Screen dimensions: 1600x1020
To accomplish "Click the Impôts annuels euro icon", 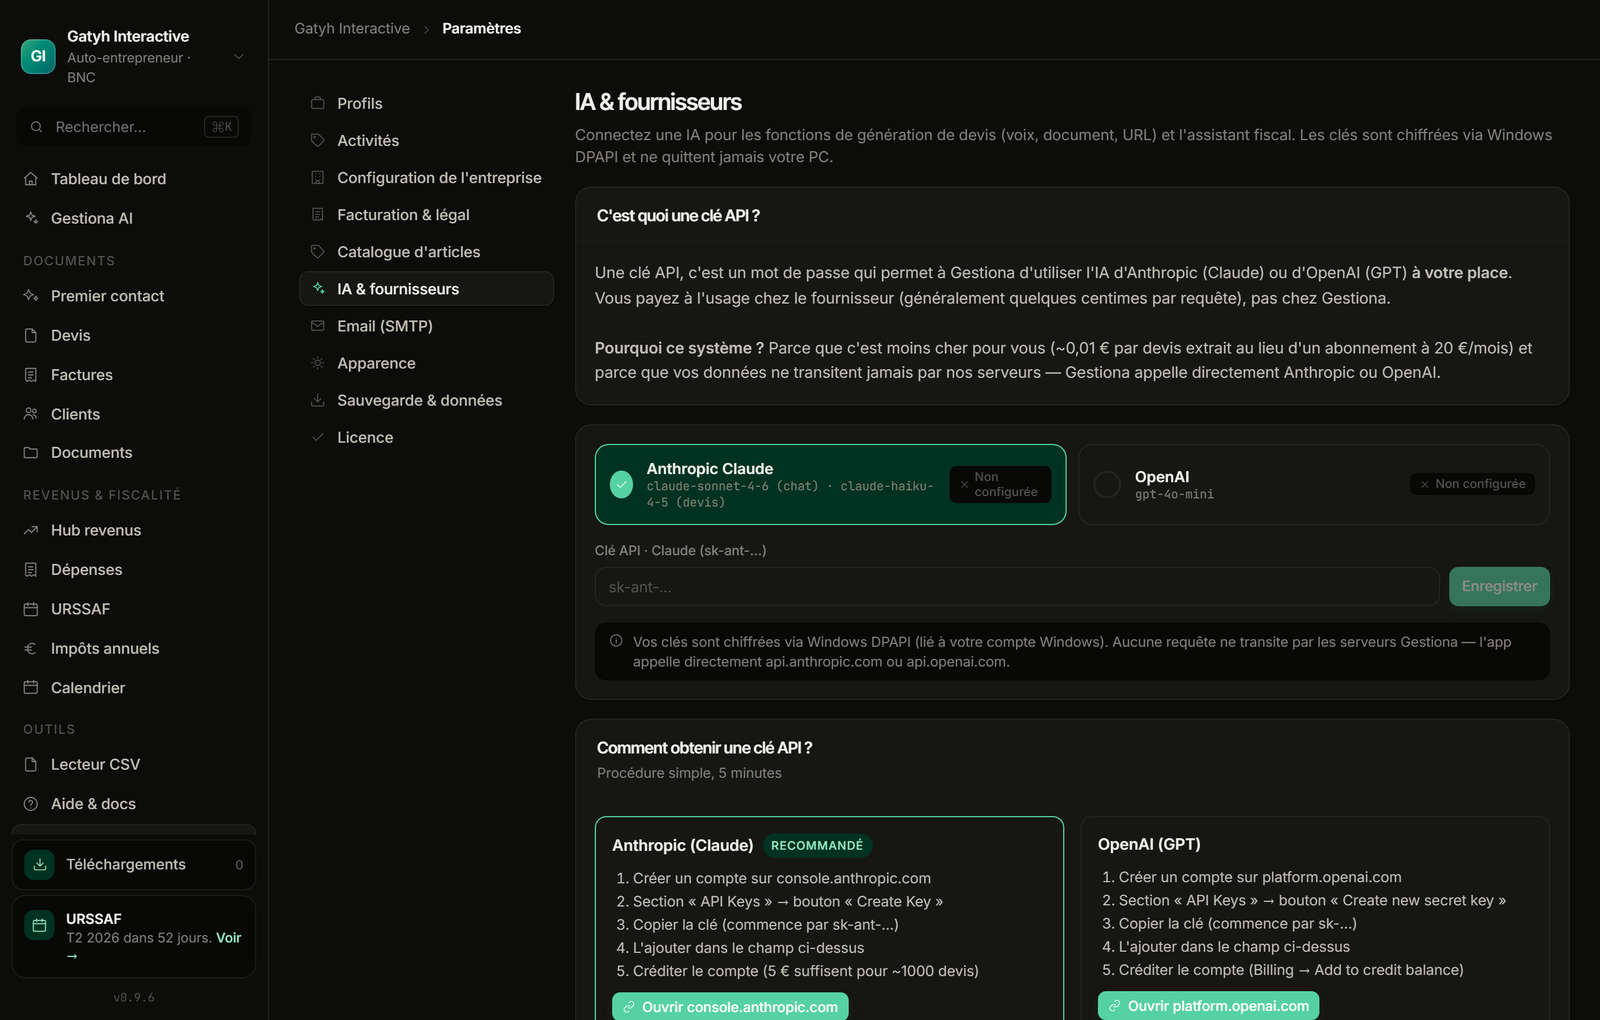I will tap(31, 648).
